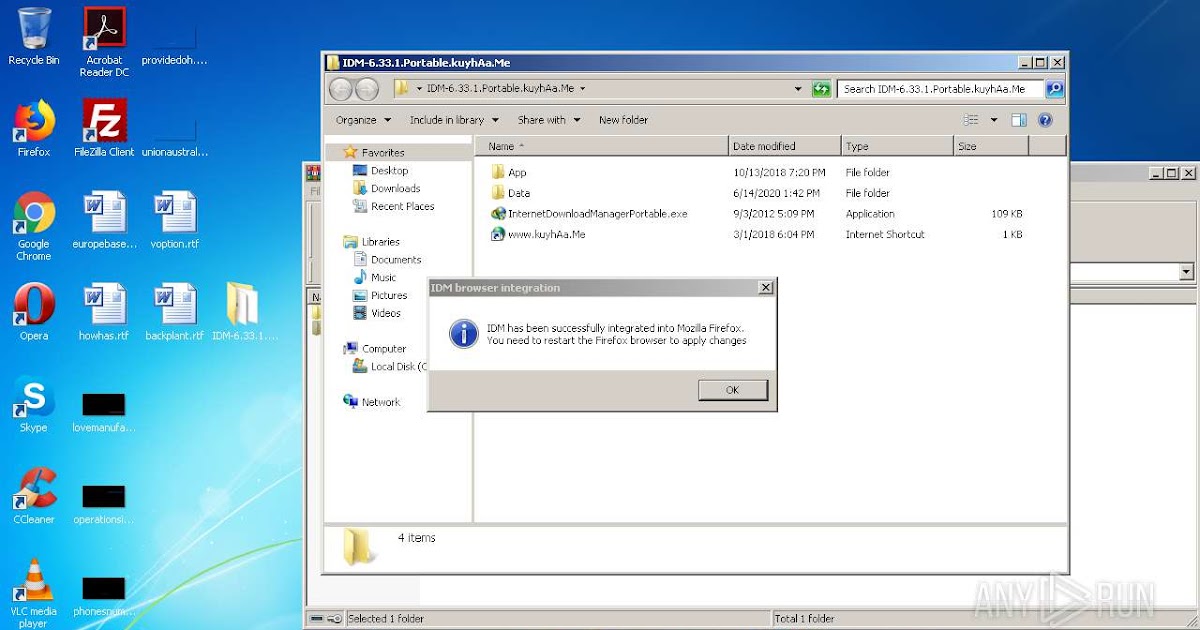Close the IDM browser integration dialog
This screenshot has height=630, width=1200.
pyautogui.click(x=766, y=288)
